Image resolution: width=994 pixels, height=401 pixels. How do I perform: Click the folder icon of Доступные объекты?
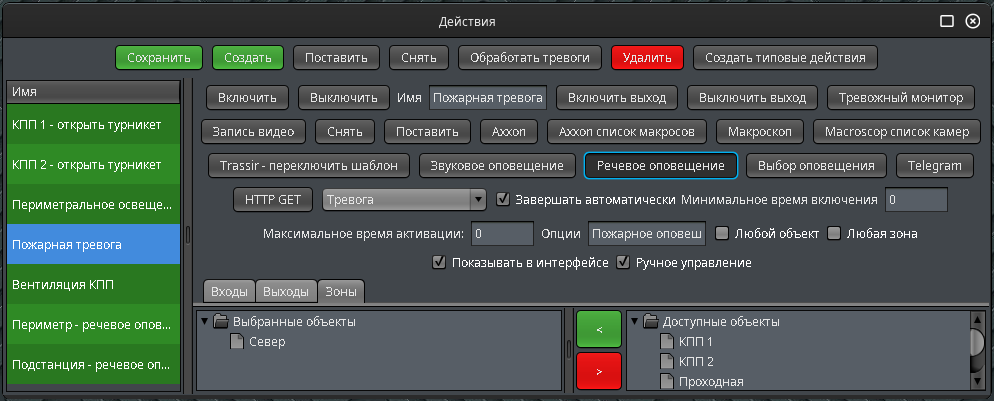click(651, 322)
